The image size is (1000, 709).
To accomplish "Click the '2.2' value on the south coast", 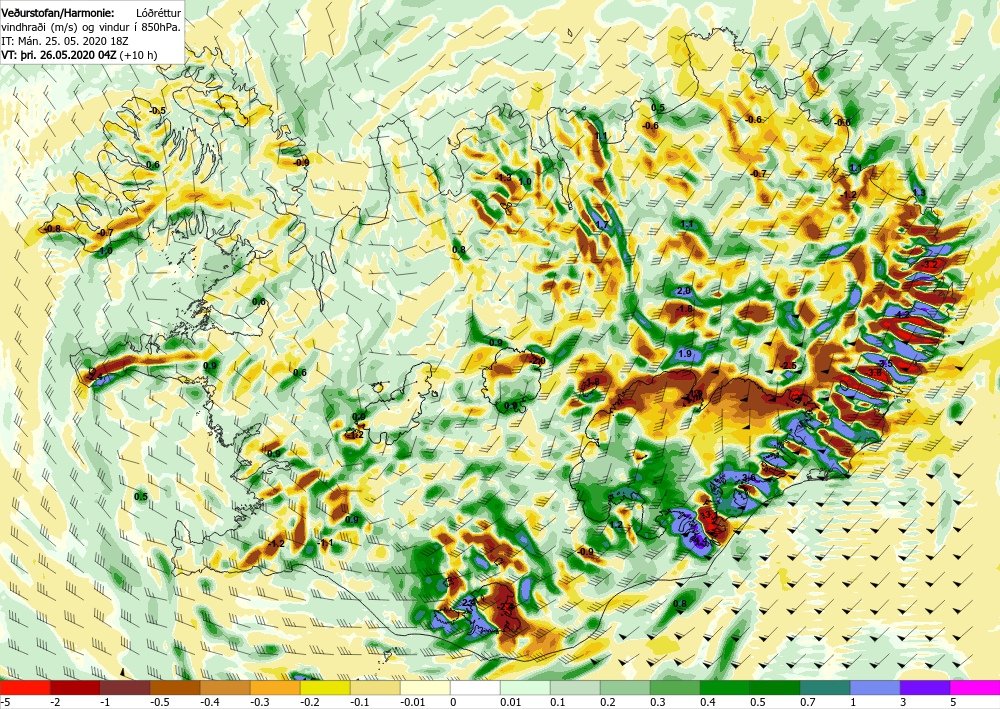I will coord(468,603).
